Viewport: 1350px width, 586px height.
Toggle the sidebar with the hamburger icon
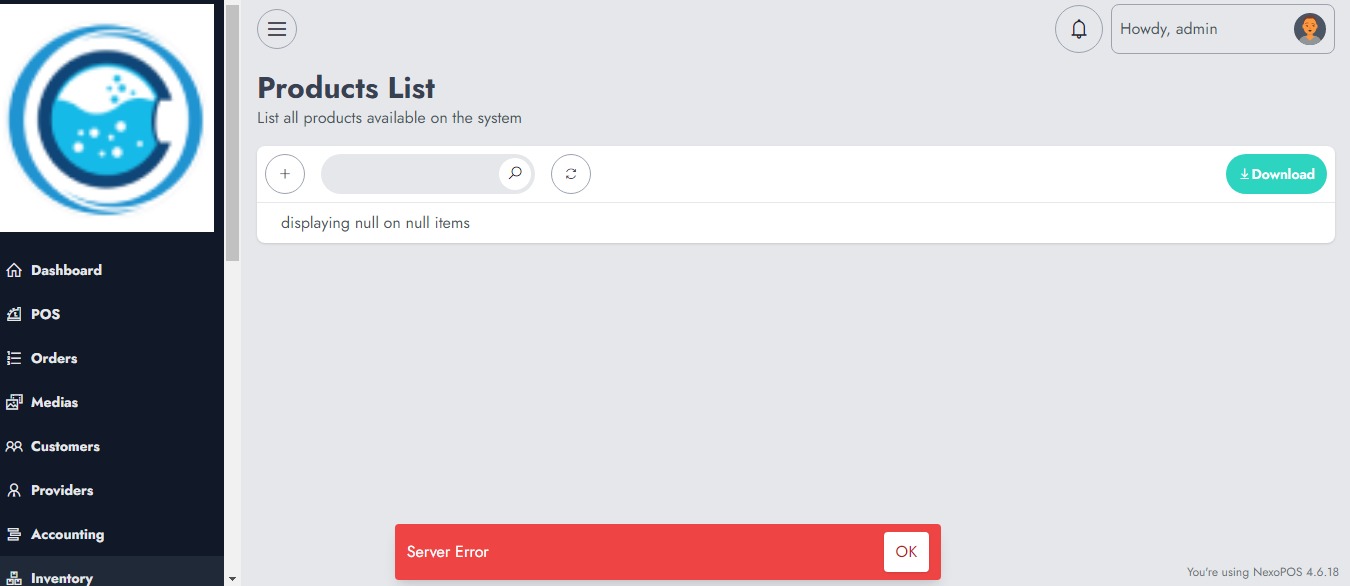point(276,28)
